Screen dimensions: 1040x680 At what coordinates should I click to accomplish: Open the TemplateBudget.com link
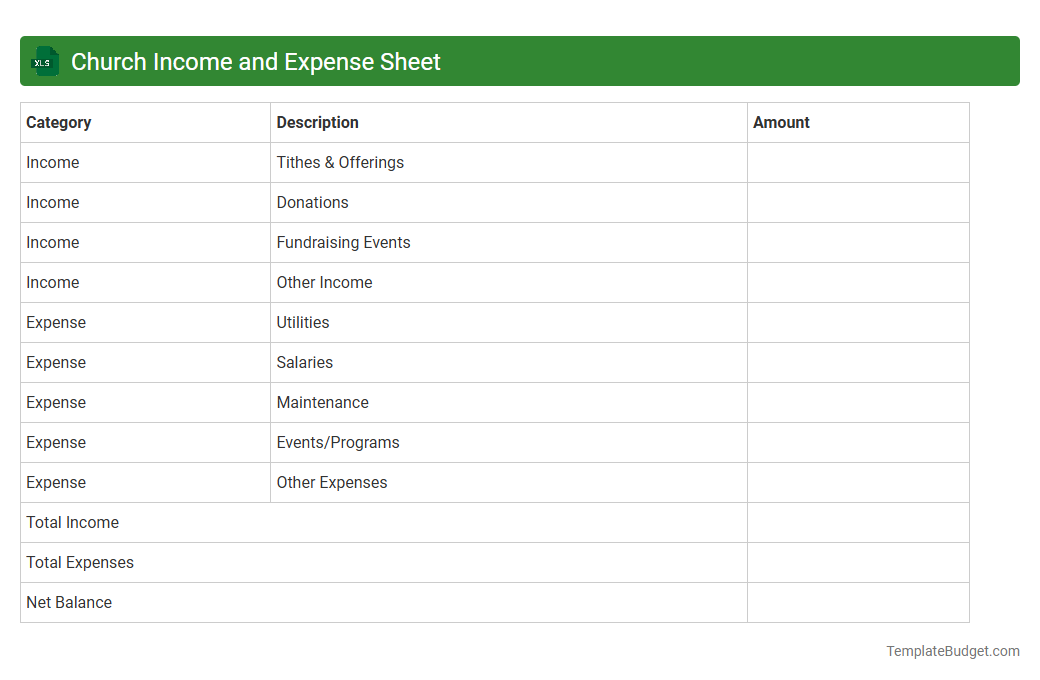(x=952, y=651)
